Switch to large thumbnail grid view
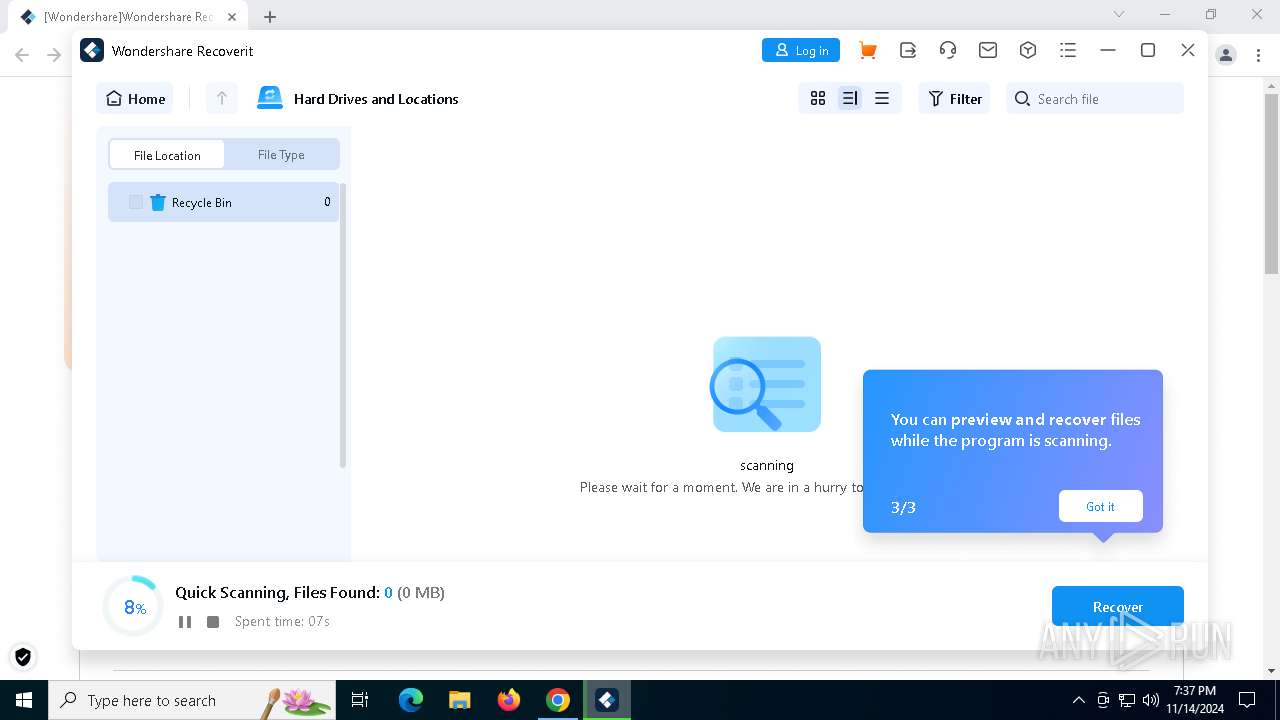 pyautogui.click(x=818, y=98)
